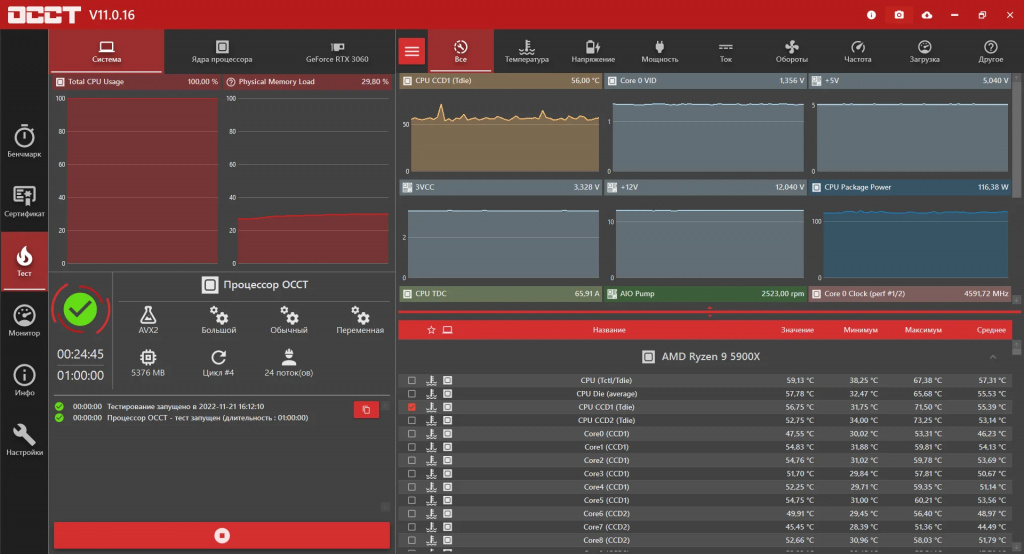
Task: Toggle checkbox for CPU CCD2 (Tdie)
Action: point(411,420)
